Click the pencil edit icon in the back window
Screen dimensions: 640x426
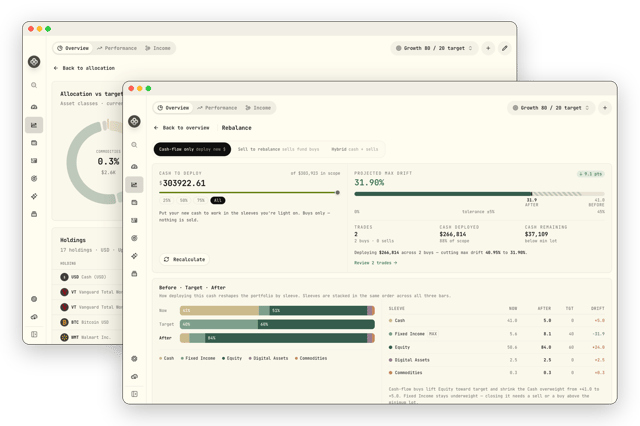point(504,48)
